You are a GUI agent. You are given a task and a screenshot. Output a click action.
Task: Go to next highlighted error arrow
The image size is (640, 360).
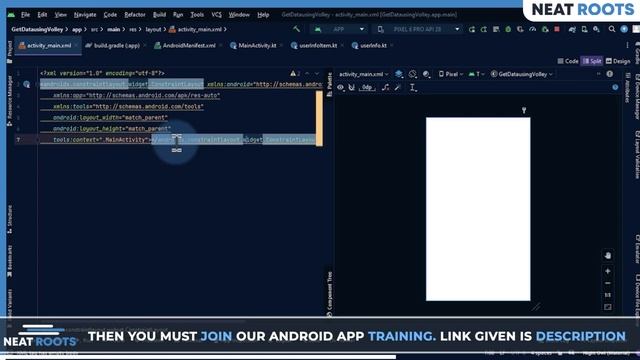pyautogui.click(x=317, y=73)
